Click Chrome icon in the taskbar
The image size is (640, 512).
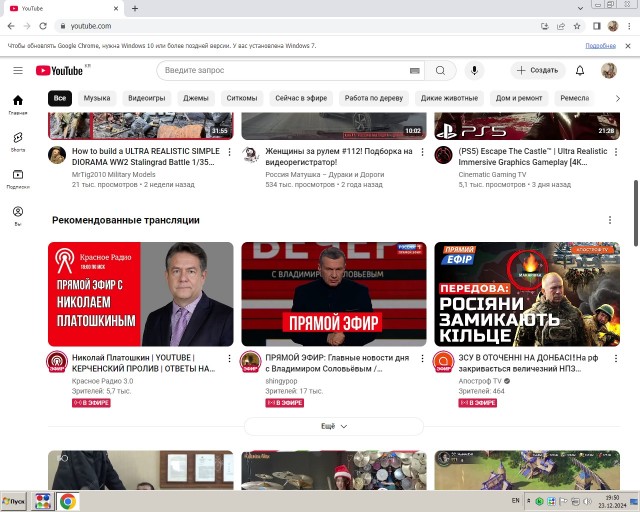68,501
